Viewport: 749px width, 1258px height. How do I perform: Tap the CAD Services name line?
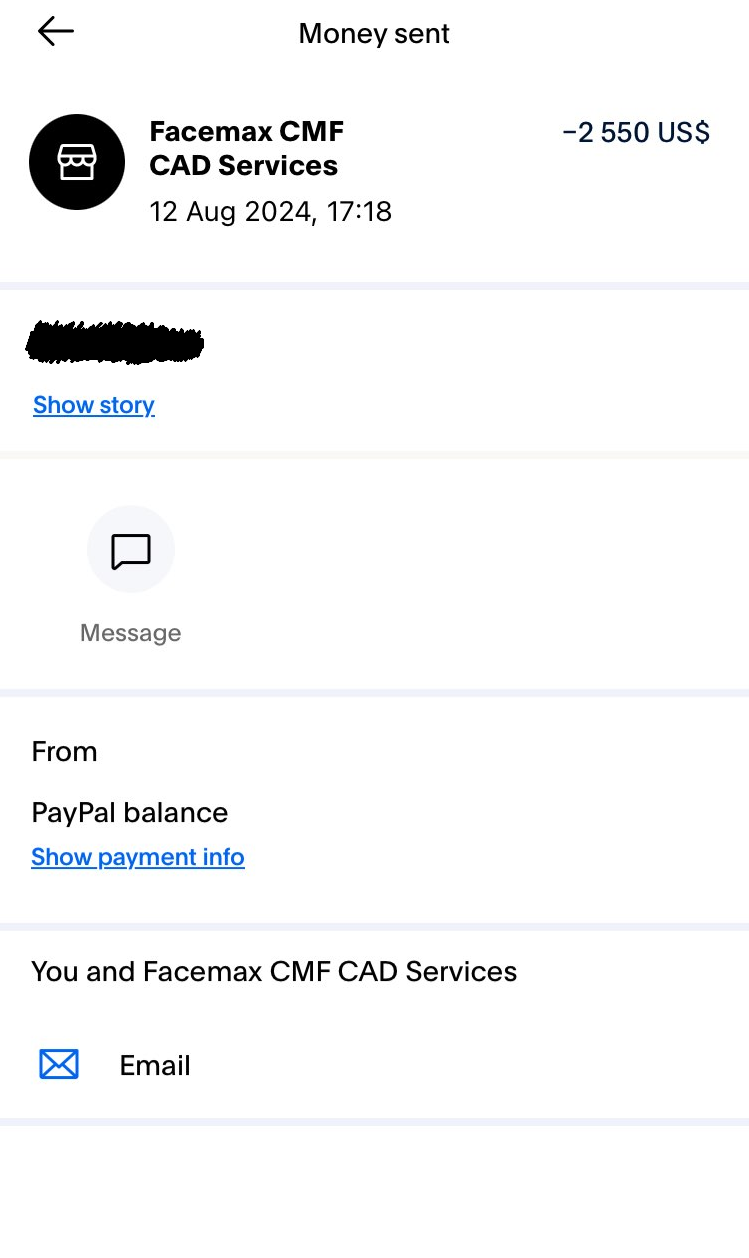point(243,166)
